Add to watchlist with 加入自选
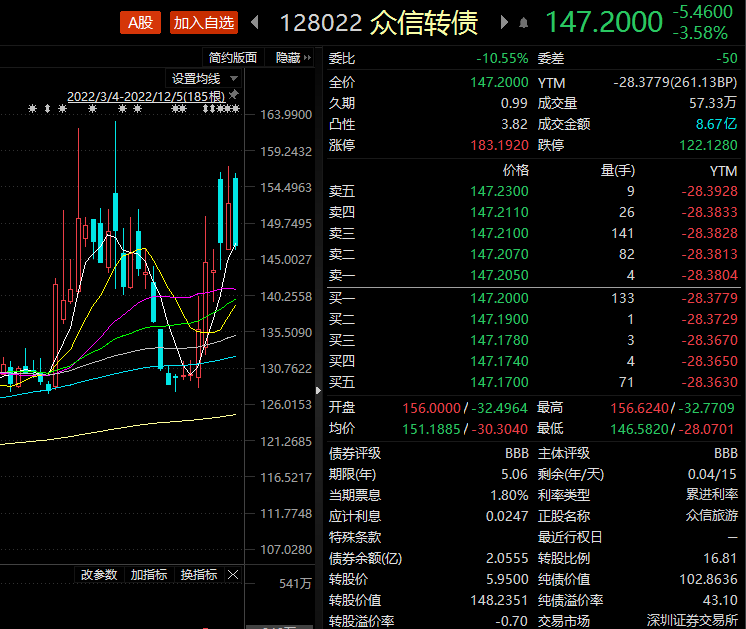 pyautogui.click(x=203, y=22)
